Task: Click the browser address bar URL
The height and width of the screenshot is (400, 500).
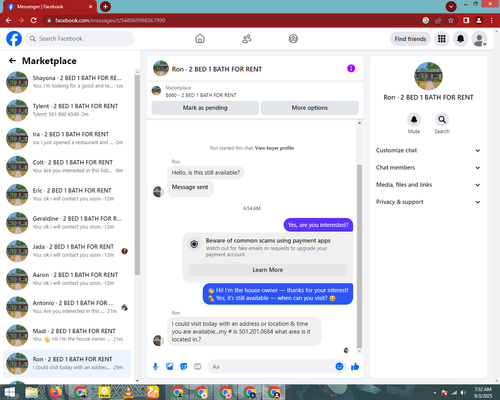Action: click(110, 20)
